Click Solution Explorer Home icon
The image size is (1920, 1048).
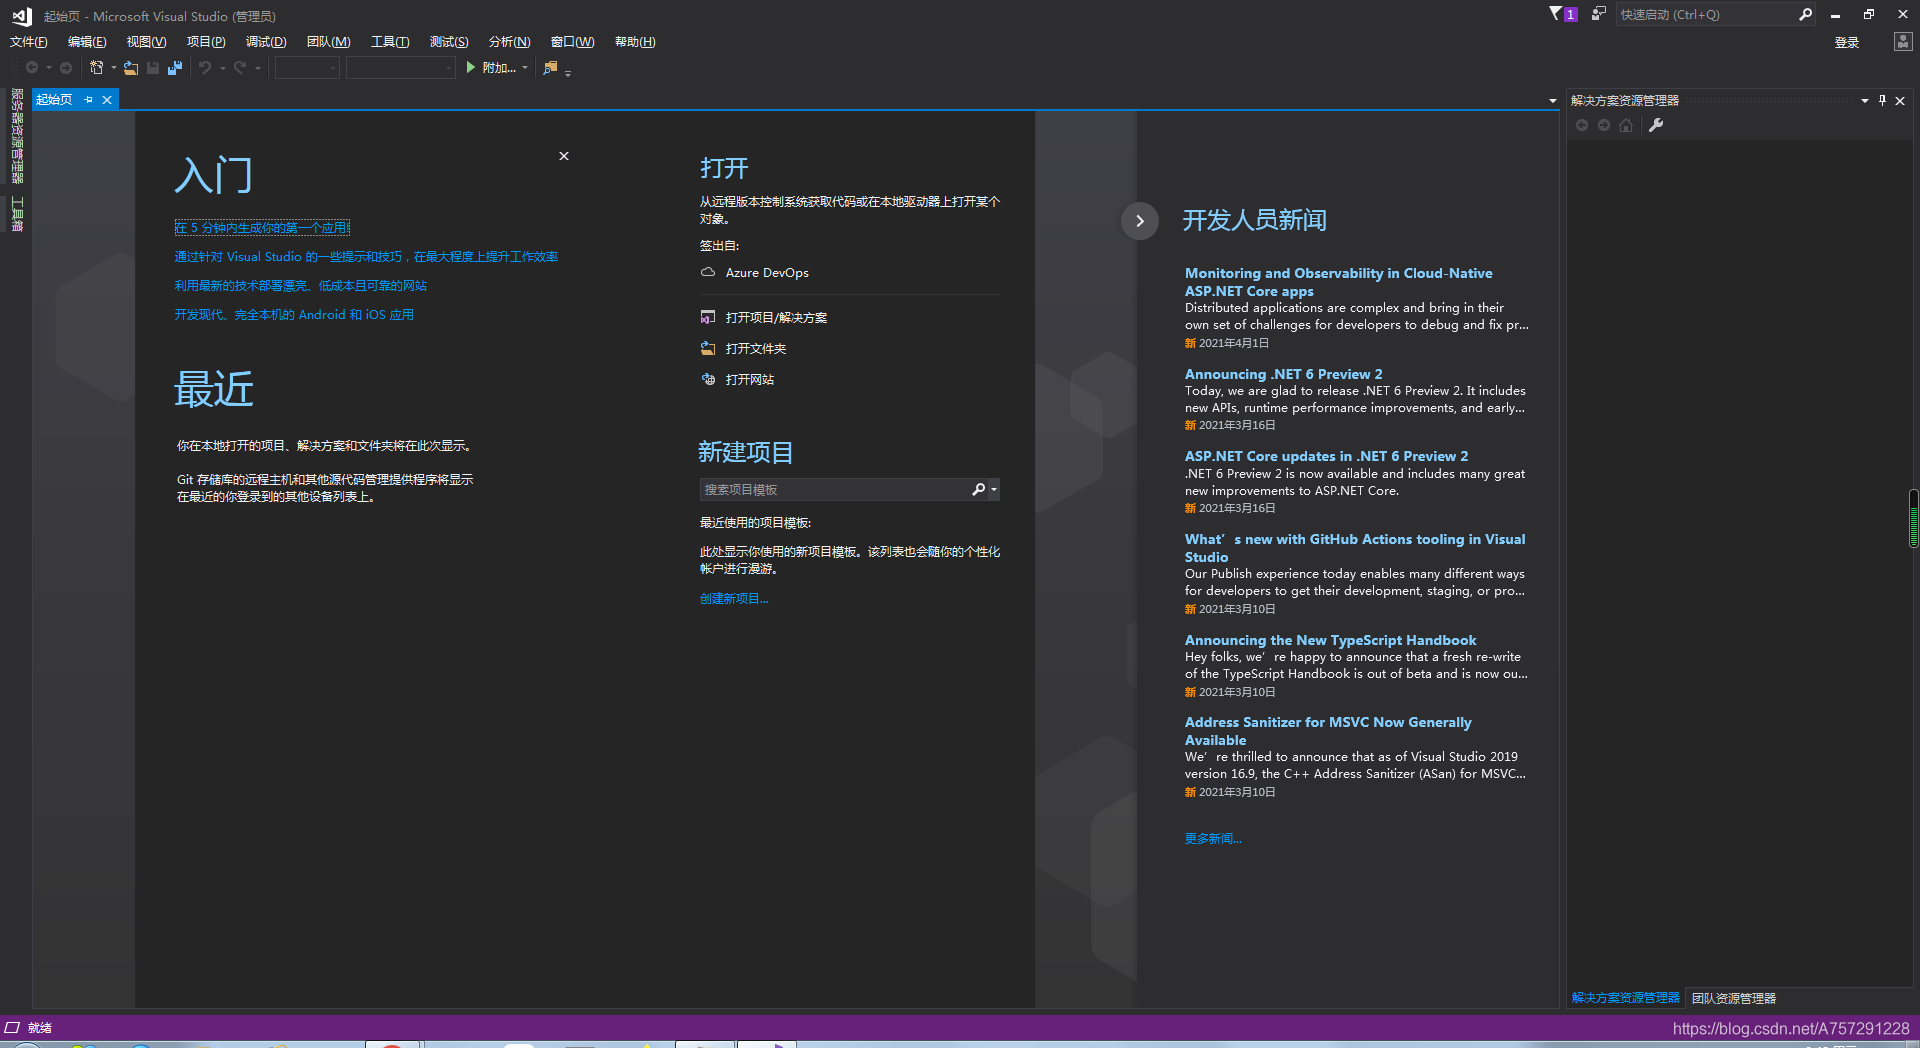tap(1626, 125)
